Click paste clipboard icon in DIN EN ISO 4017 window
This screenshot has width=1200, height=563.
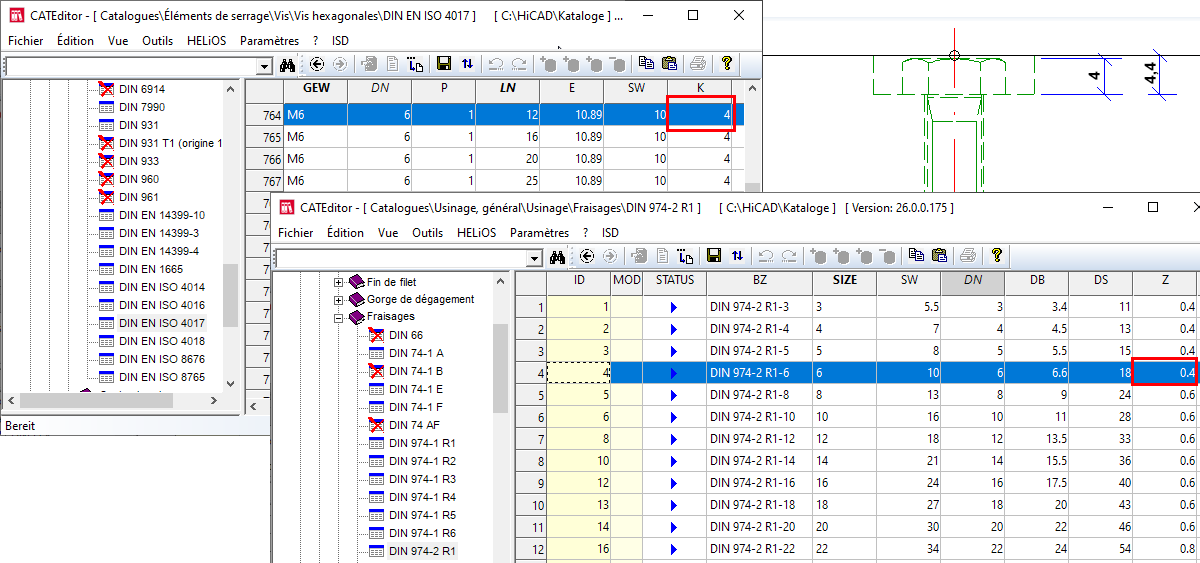point(669,64)
